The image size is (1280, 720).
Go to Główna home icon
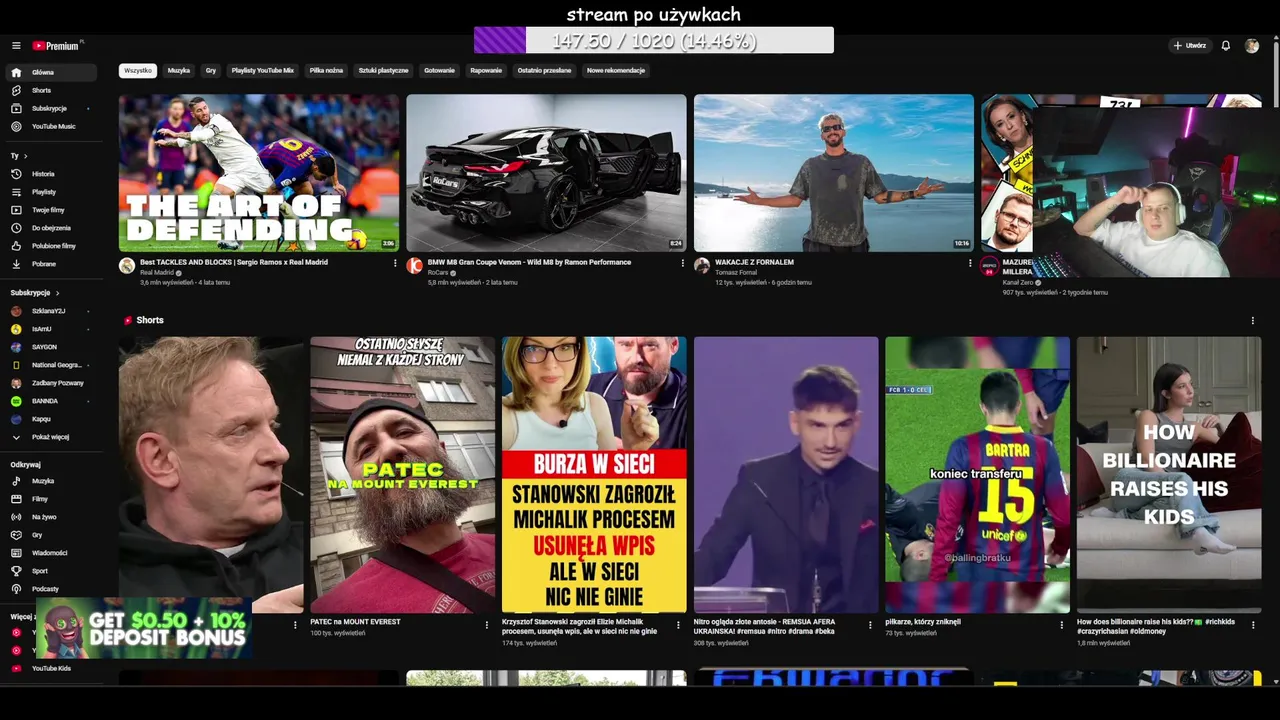point(16,73)
